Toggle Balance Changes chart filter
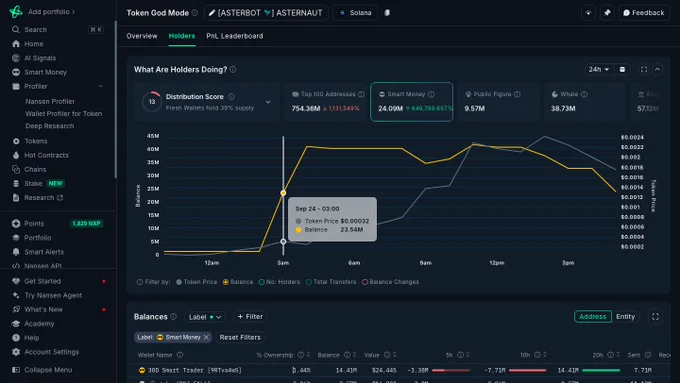This screenshot has height=383, width=680. point(390,282)
